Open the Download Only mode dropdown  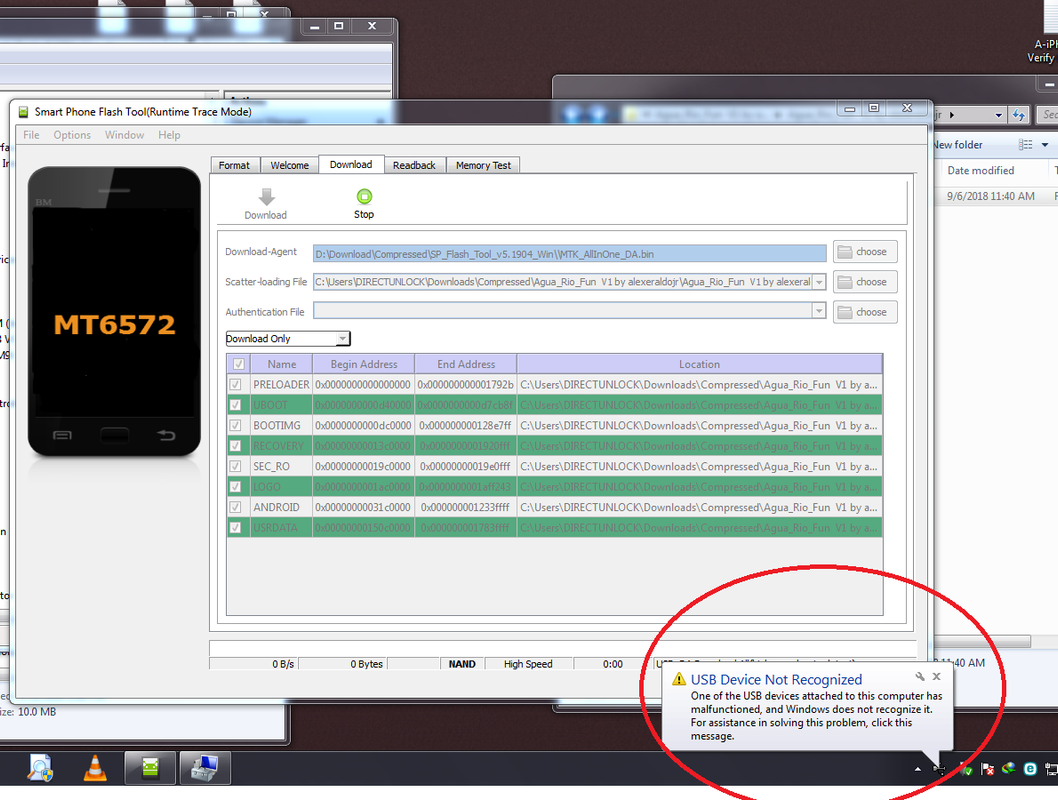pyautogui.click(x=288, y=339)
